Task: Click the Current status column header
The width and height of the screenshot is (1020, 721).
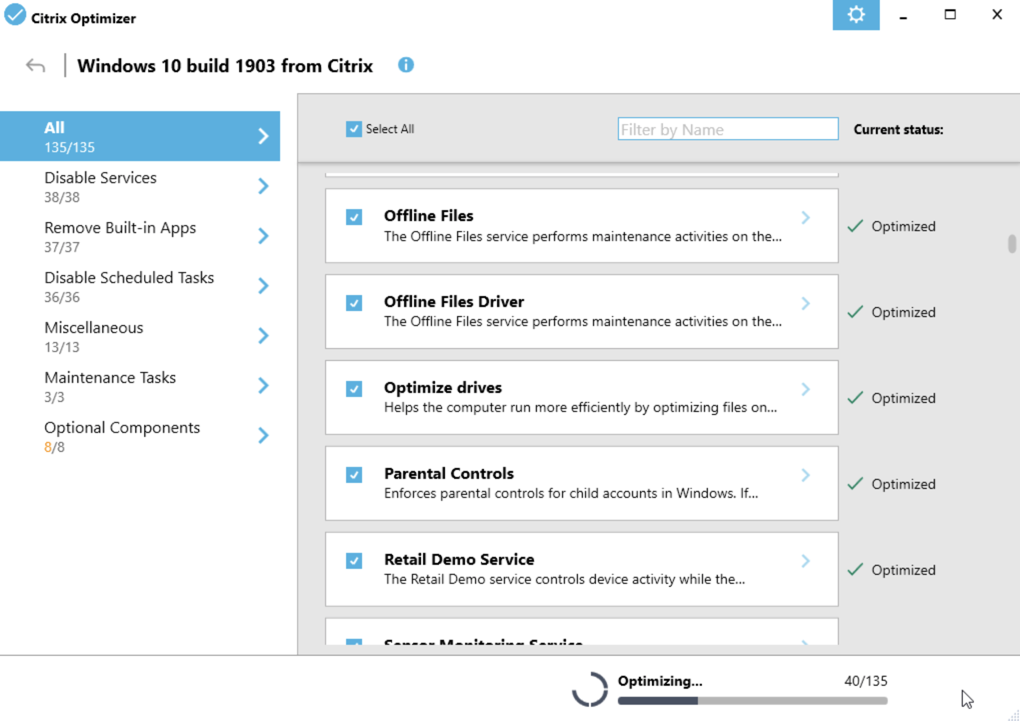Action: coord(898,129)
